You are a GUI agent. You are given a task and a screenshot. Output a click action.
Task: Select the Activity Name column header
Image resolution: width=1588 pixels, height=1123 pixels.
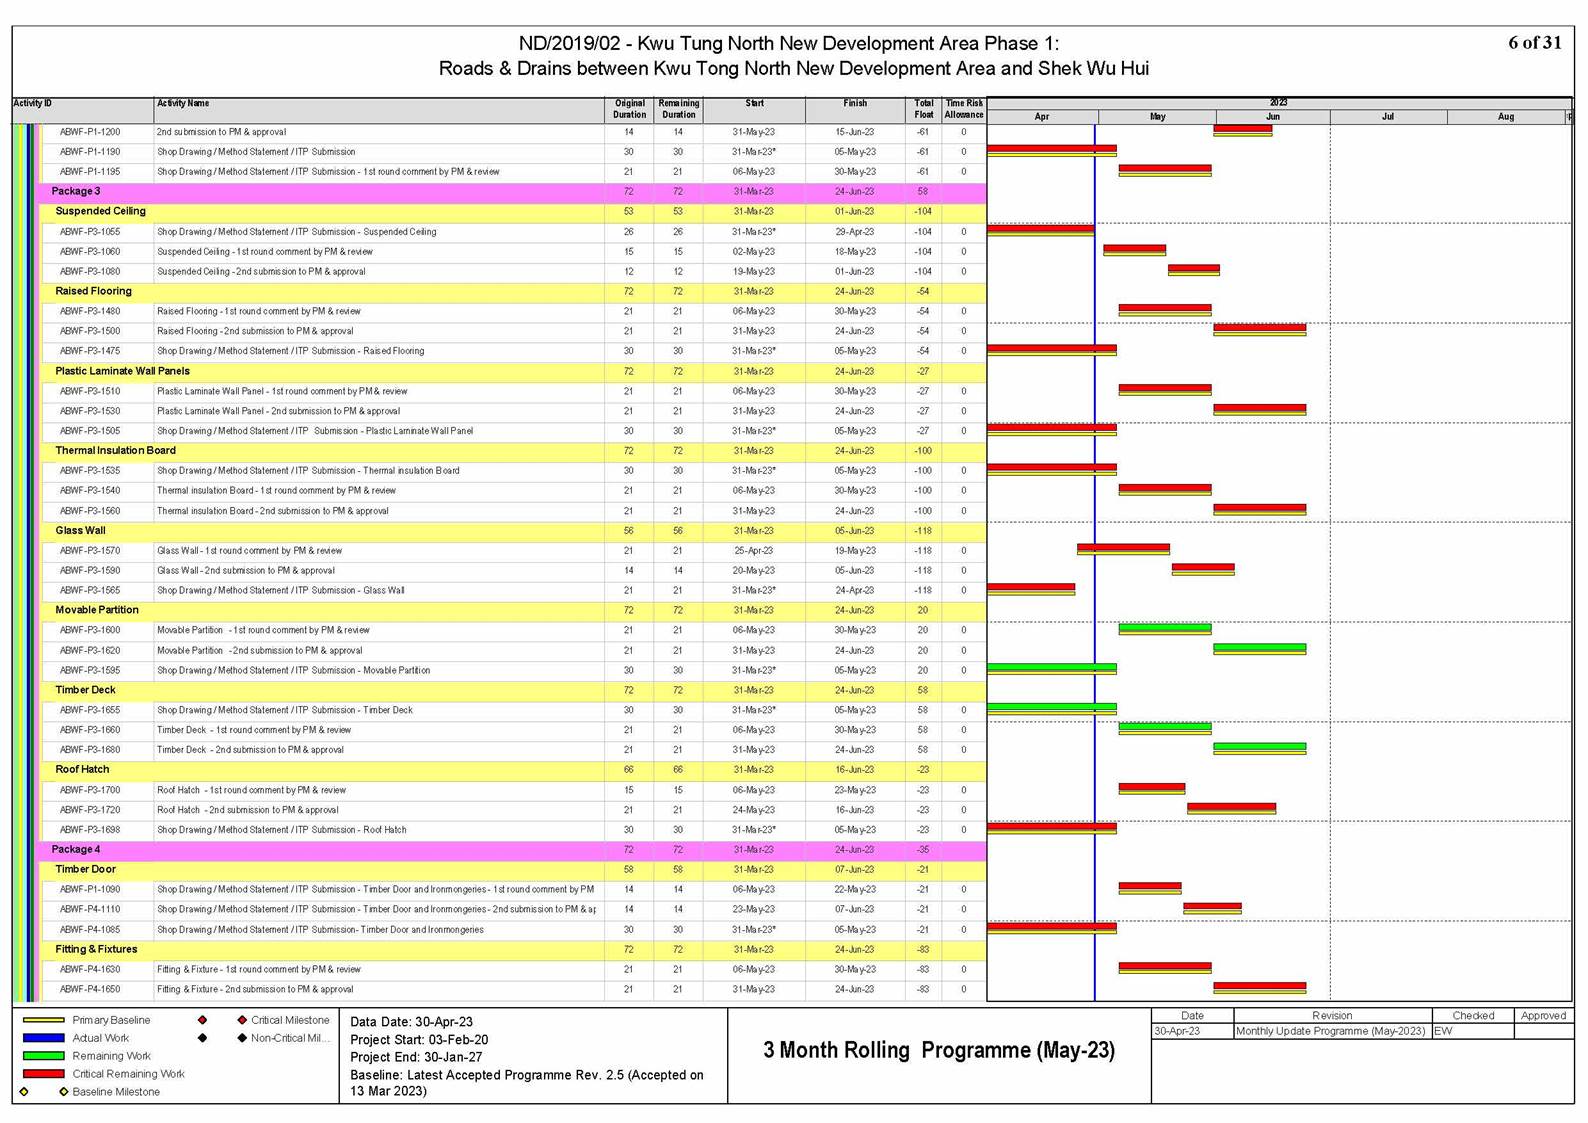[x=379, y=110]
